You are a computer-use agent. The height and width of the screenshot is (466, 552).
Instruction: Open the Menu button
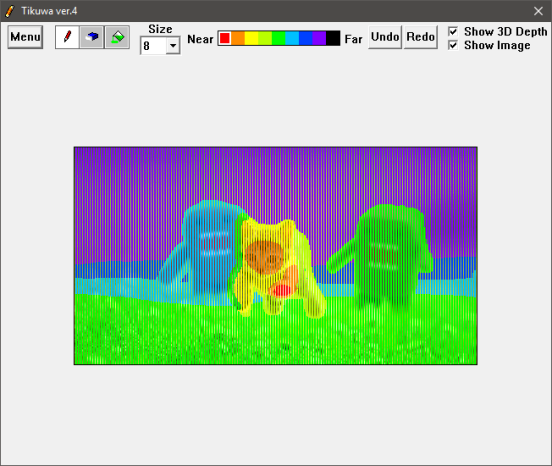(25, 37)
